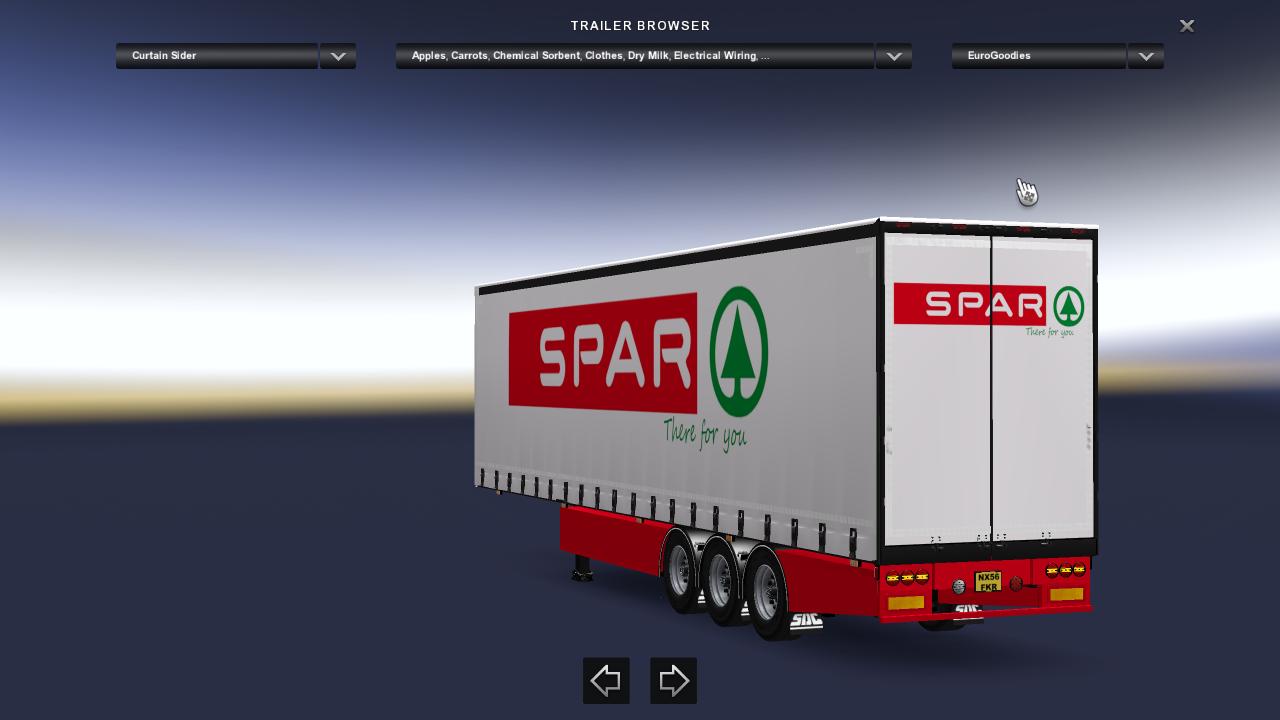
Task: Expand the arrow beside EuroGoodies
Action: coord(1145,56)
